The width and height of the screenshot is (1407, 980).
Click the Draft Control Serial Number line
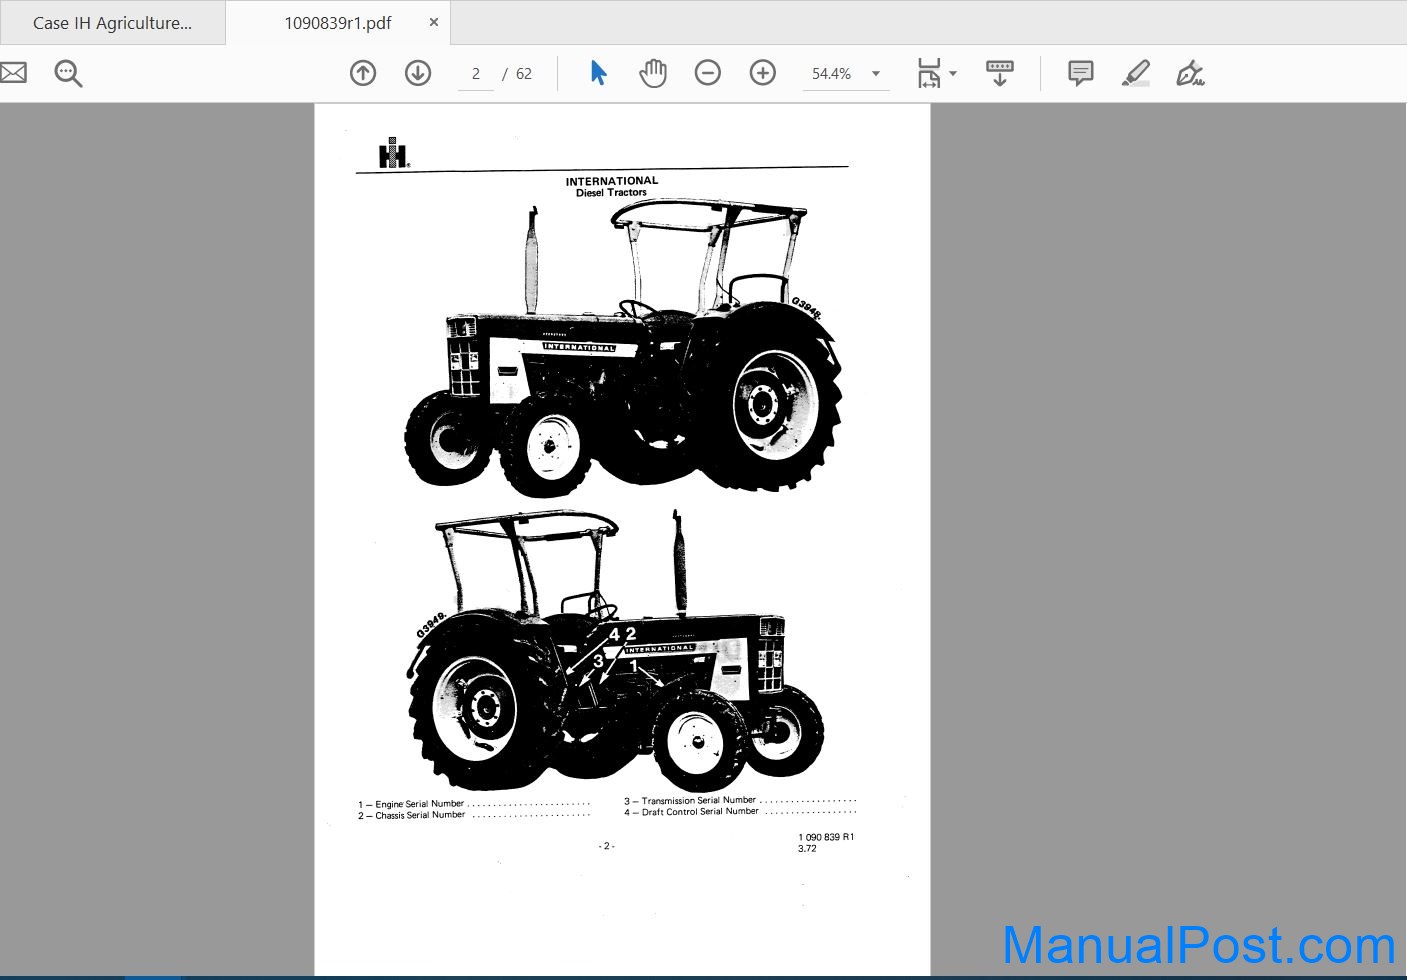740,811
